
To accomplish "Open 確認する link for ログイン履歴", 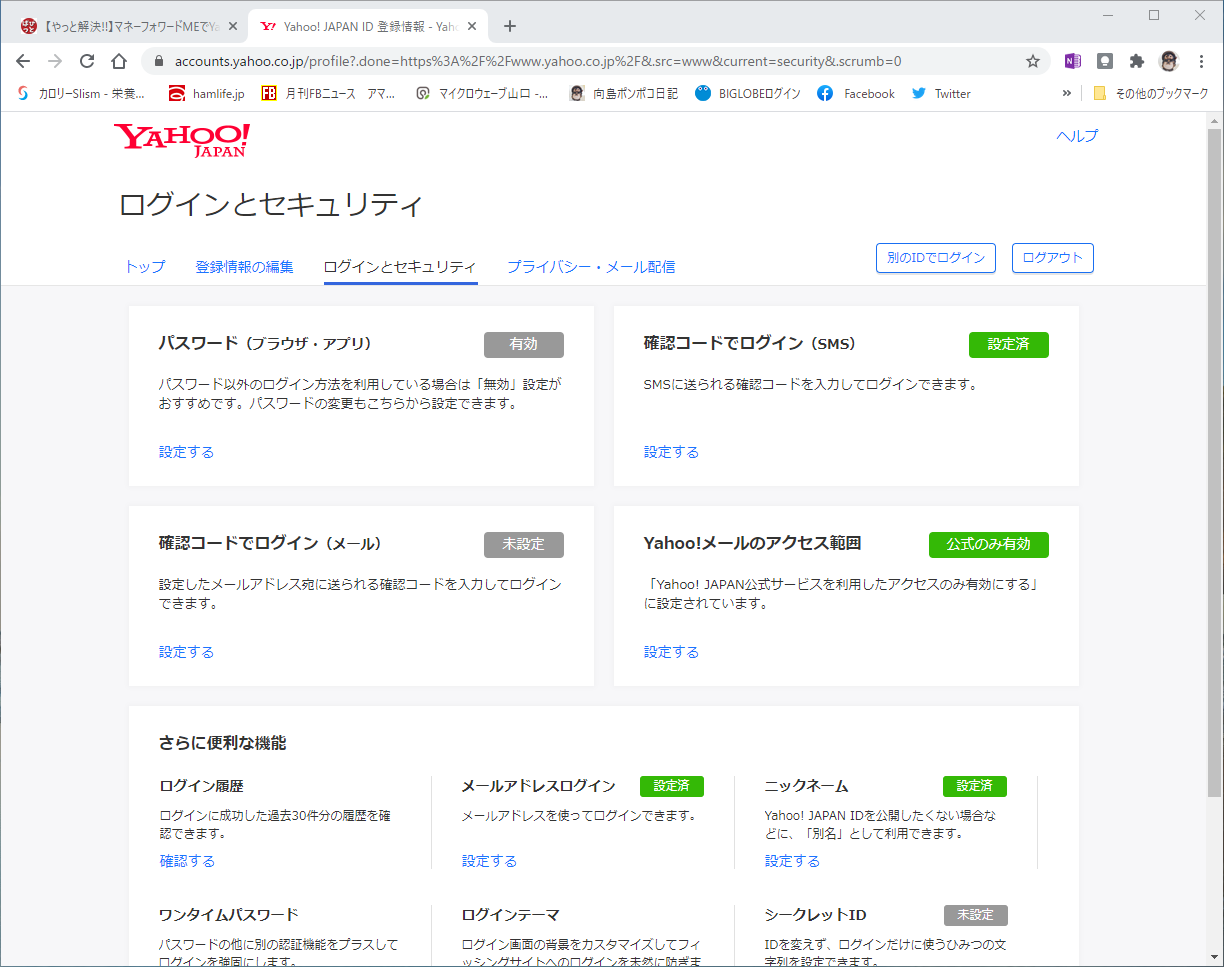I will [187, 861].
